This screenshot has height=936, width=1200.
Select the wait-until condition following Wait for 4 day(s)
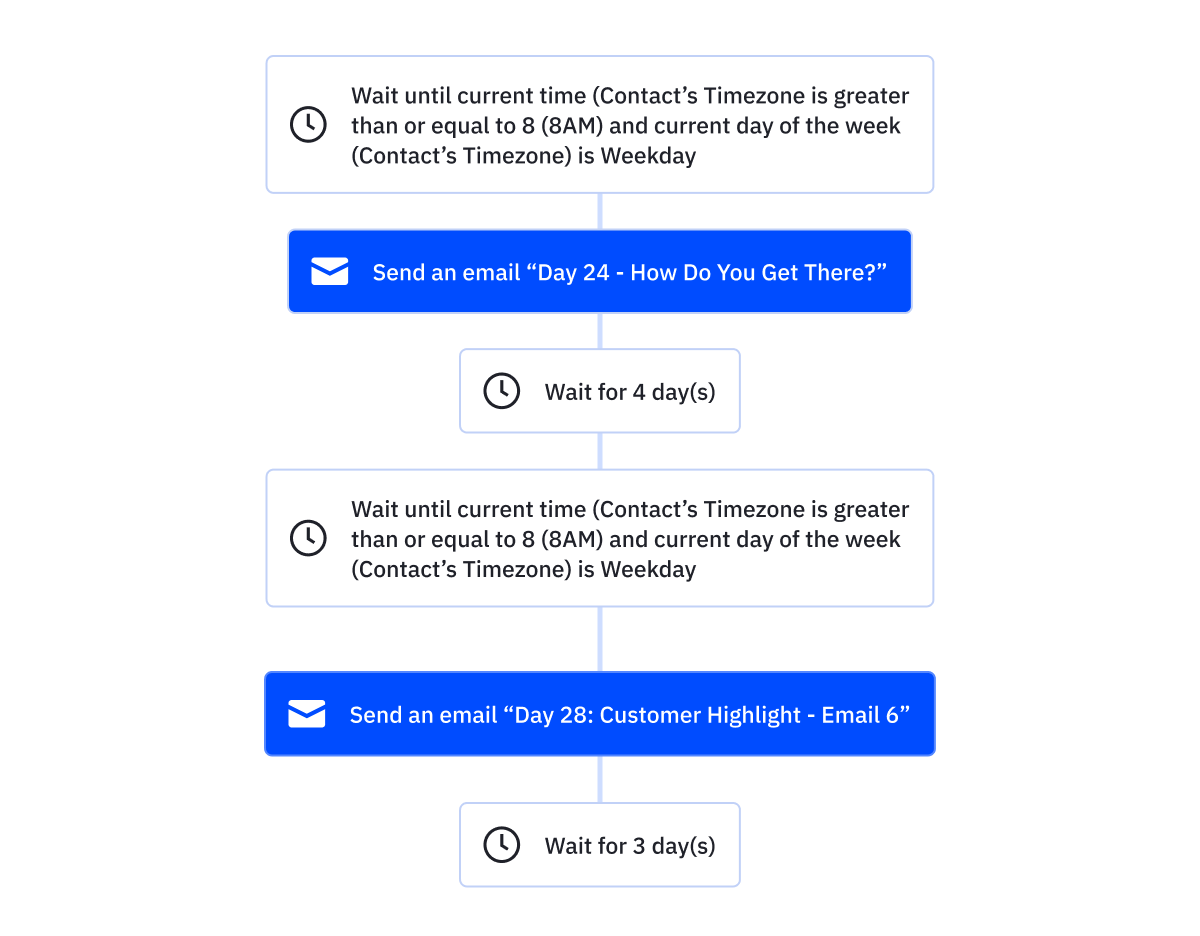click(x=600, y=538)
